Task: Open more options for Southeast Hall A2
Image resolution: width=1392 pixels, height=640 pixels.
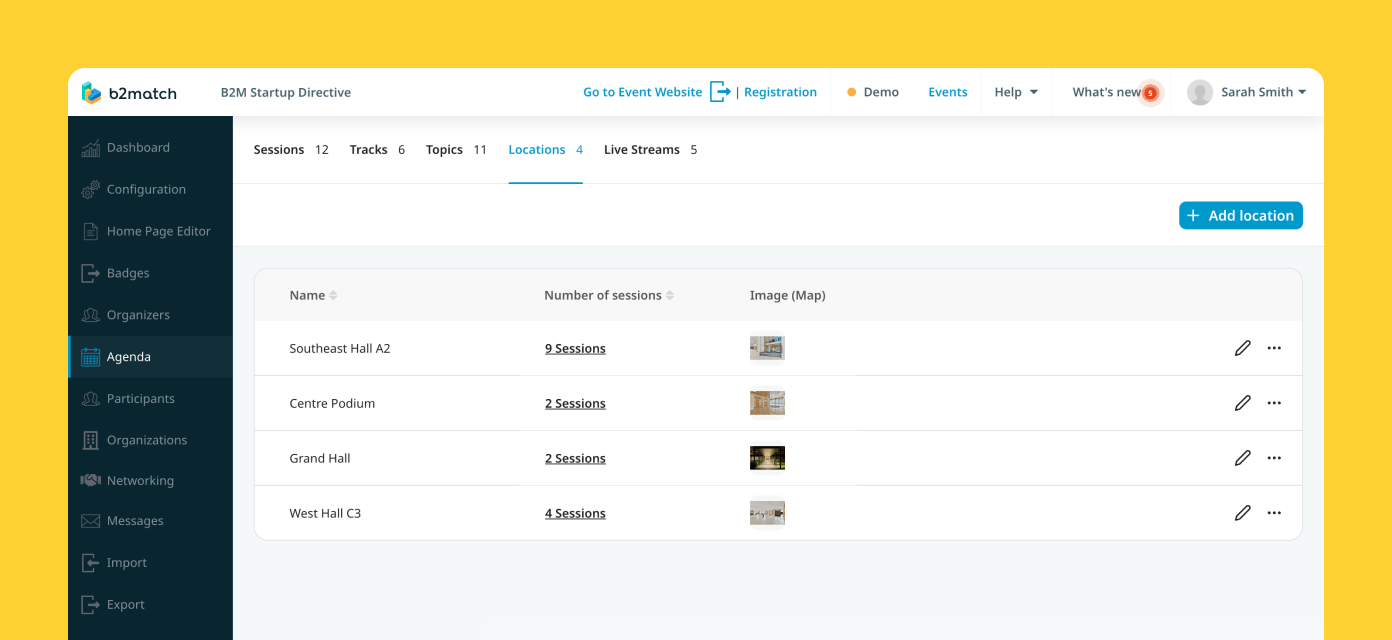Action: pyautogui.click(x=1274, y=348)
